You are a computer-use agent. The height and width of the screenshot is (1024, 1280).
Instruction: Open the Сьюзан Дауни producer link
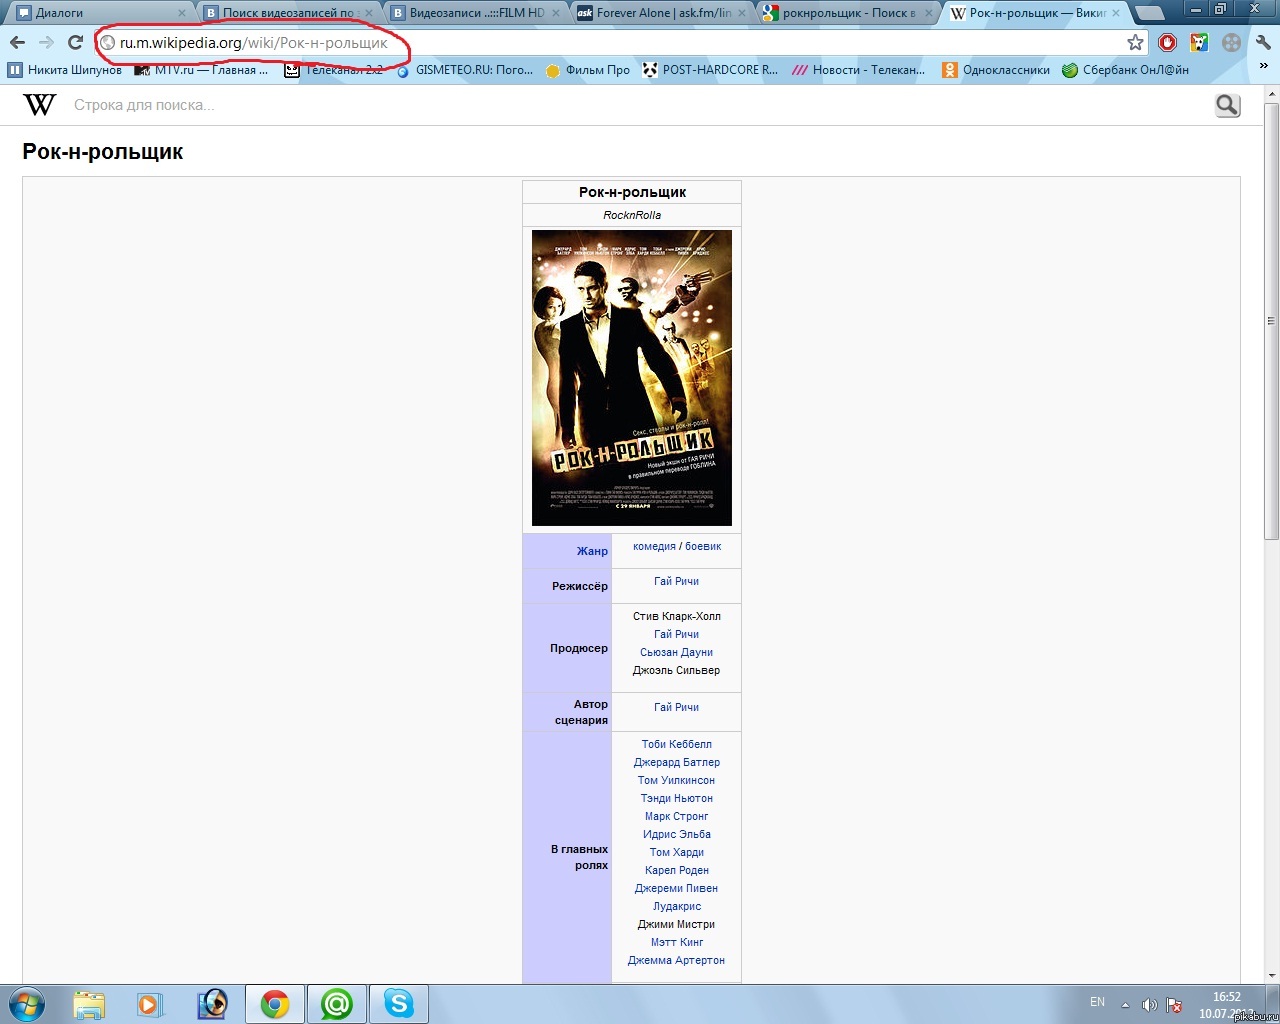[676, 652]
